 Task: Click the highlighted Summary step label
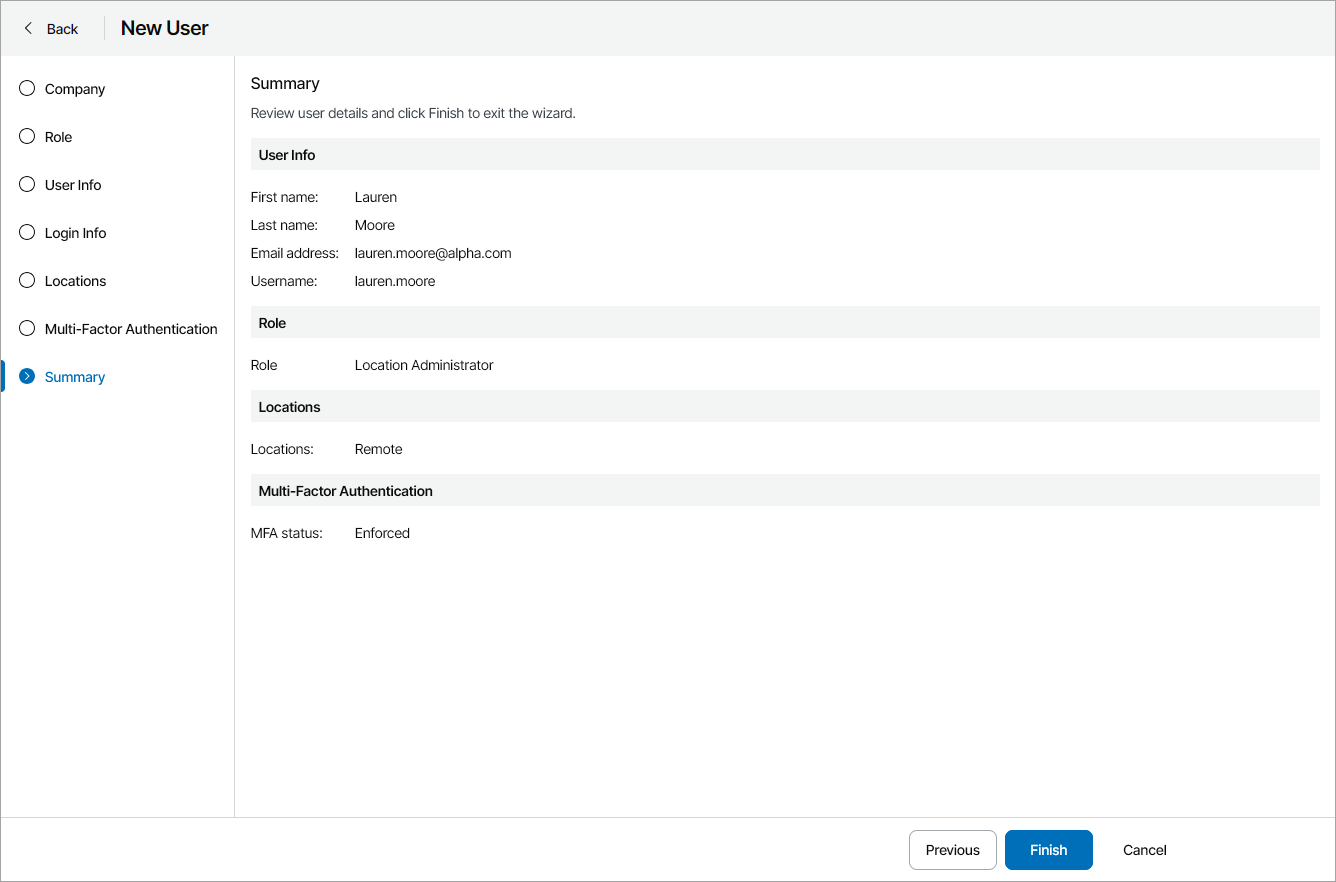(x=74, y=376)
